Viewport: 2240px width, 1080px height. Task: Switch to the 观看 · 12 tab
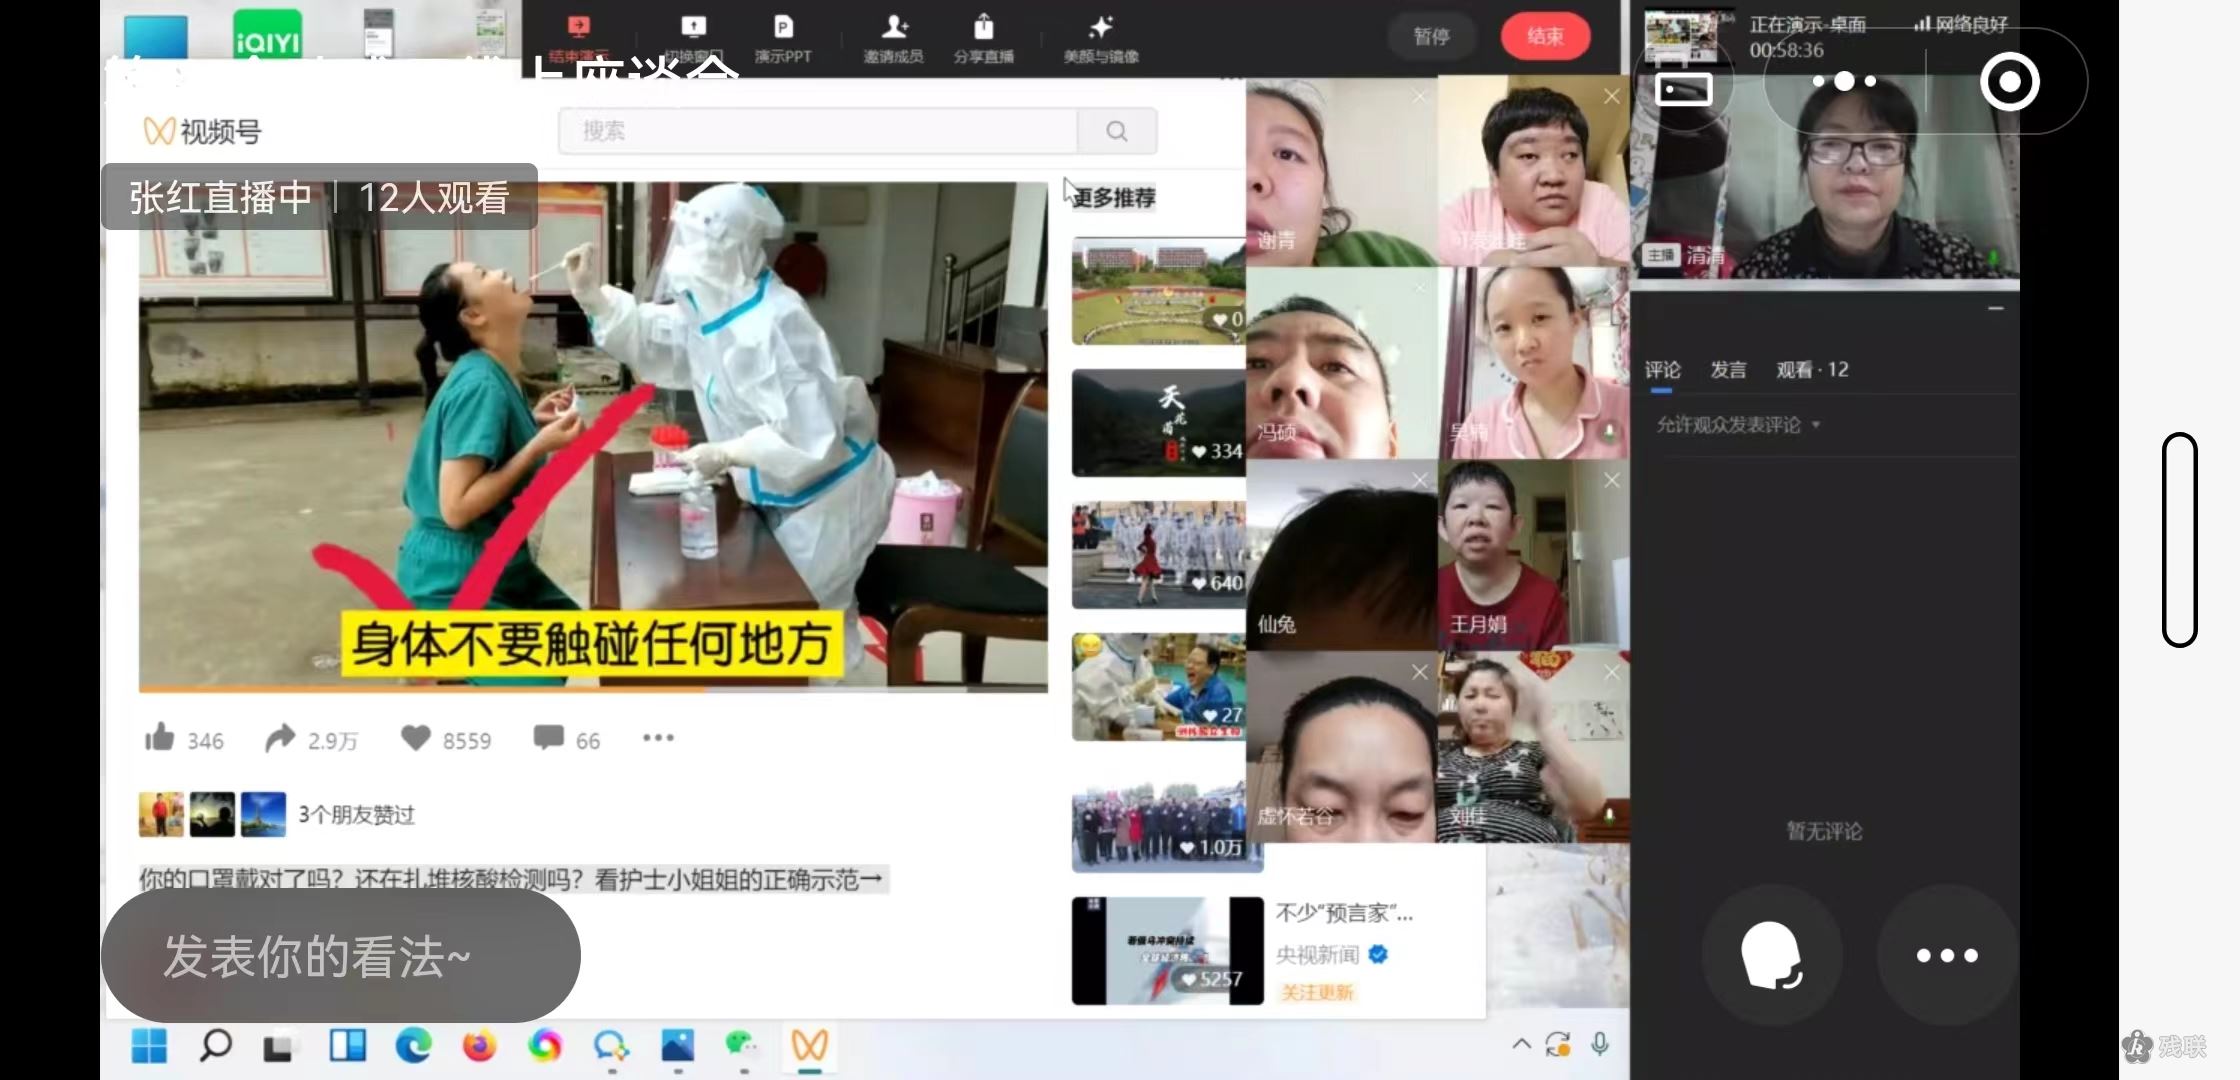[1812, 370]
